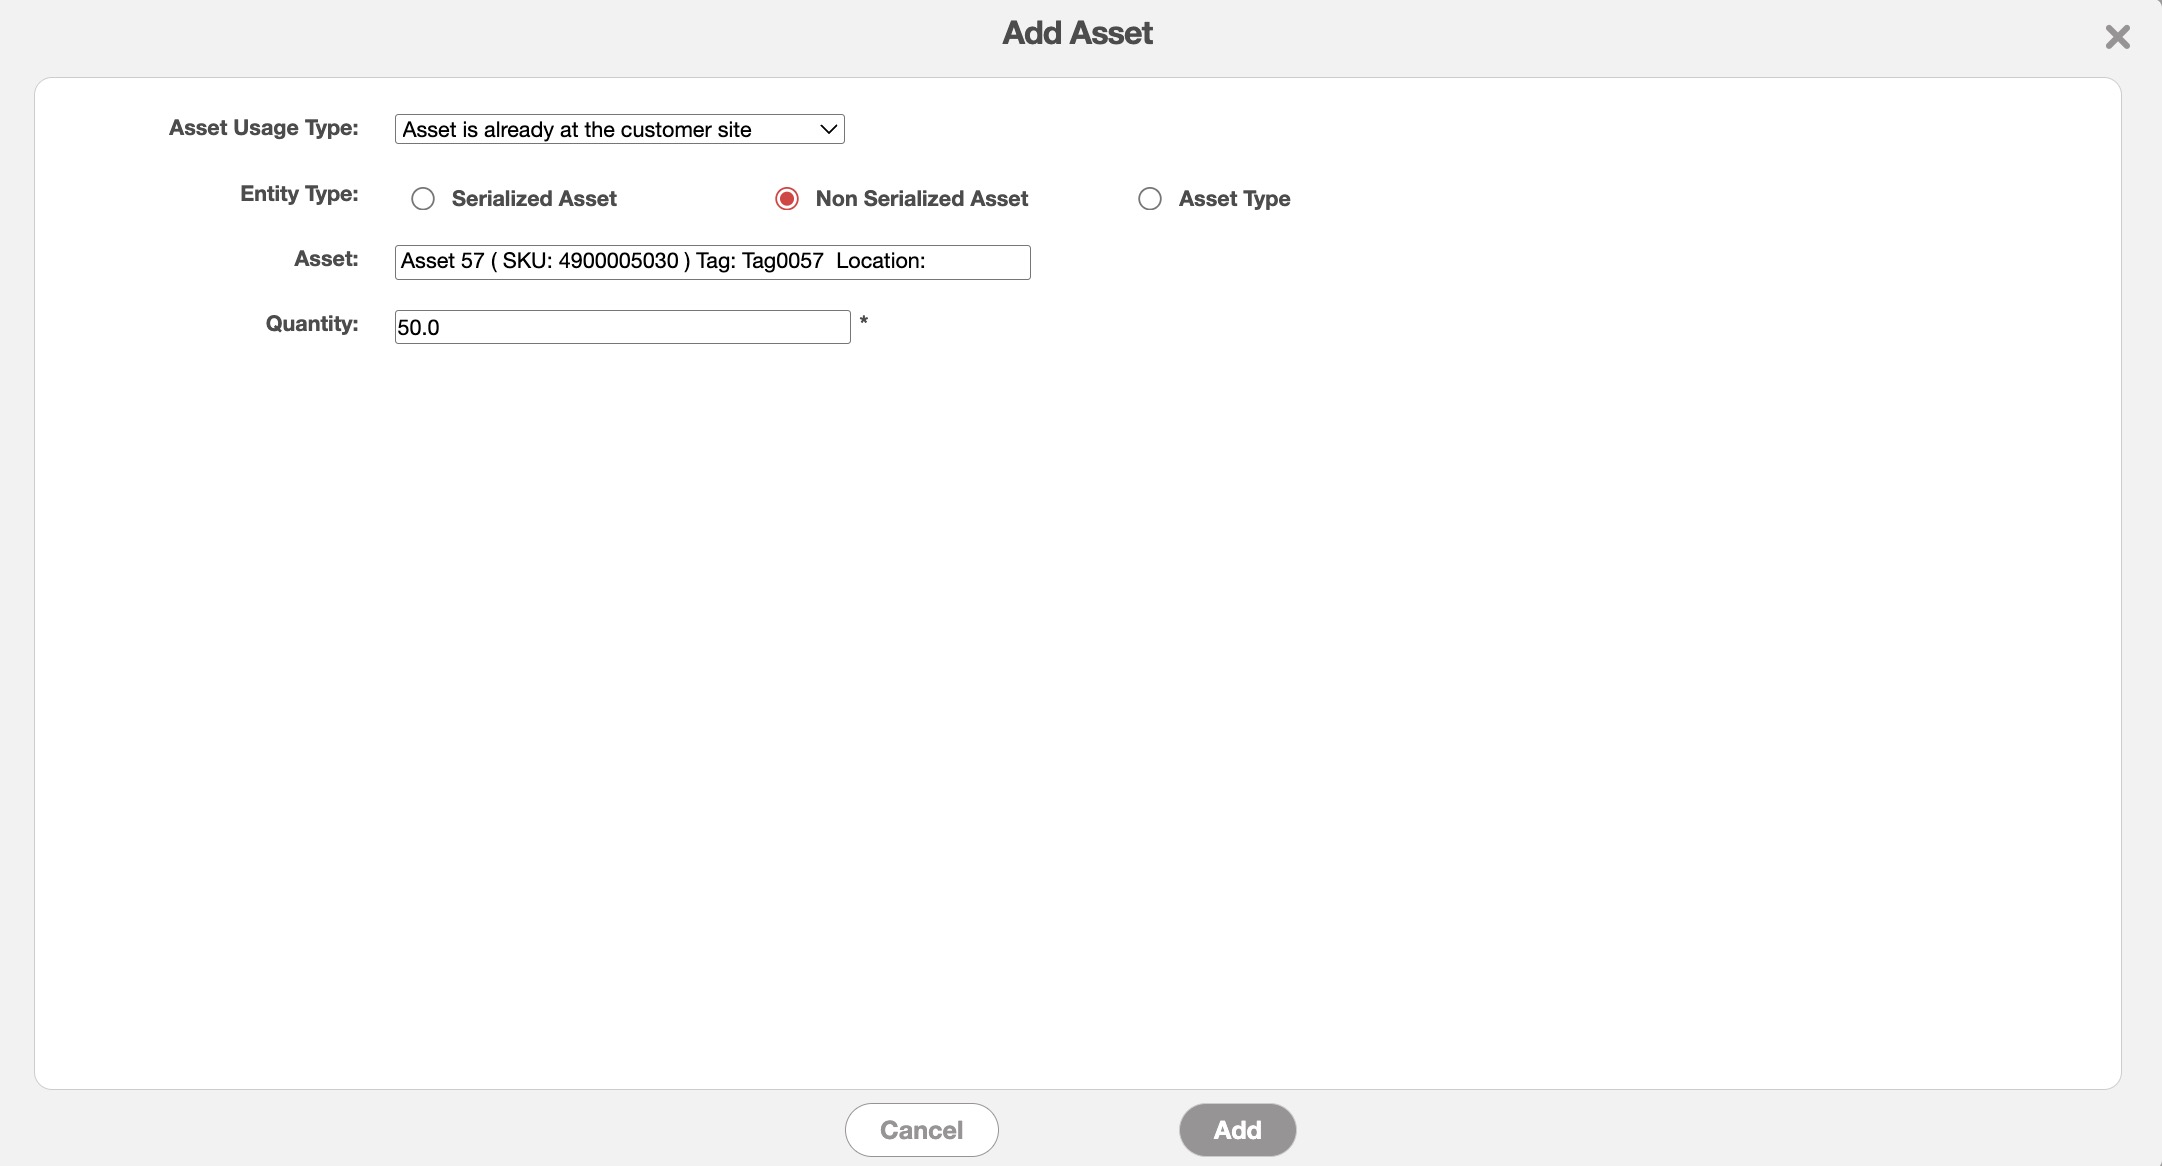
Task: Click the 'Asset Type' option label text
Action: click(x=1234, y=199)
